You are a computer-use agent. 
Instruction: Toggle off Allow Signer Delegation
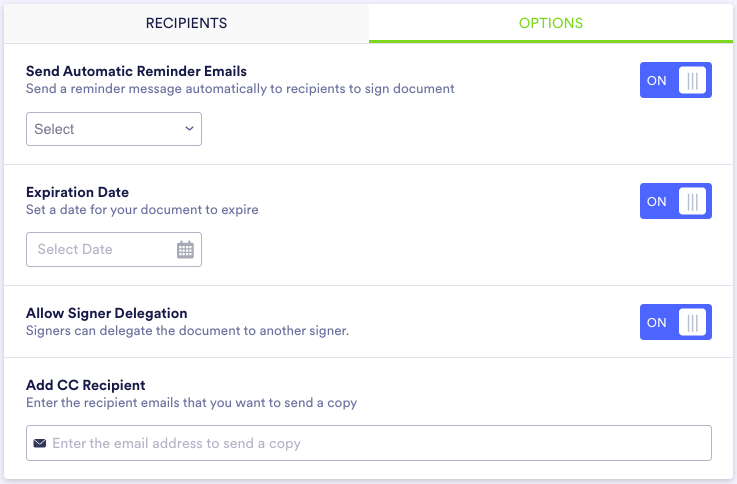click(x=675, y=322)
